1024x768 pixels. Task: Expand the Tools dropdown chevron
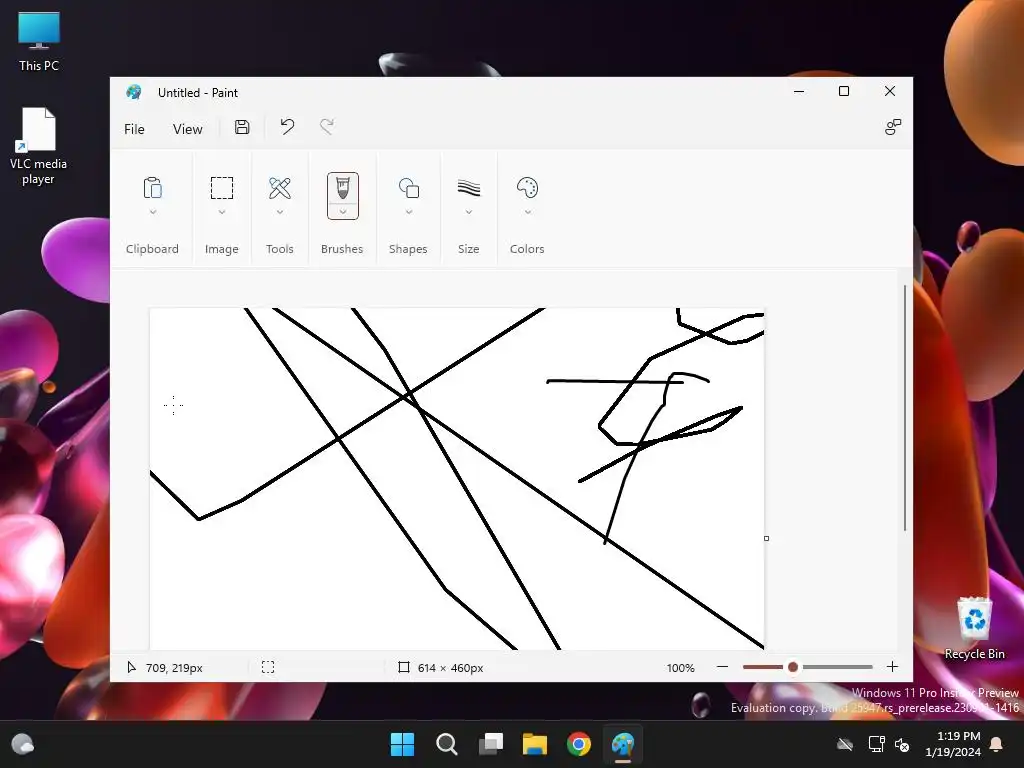coord(280,212)
